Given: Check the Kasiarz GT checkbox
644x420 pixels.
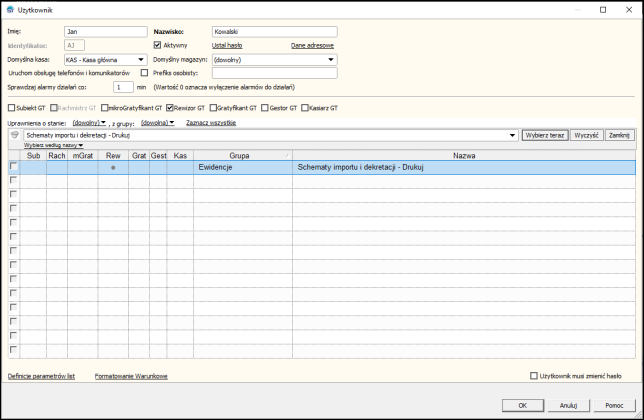Looking at the screenshot, I should (x=305, y=108).
